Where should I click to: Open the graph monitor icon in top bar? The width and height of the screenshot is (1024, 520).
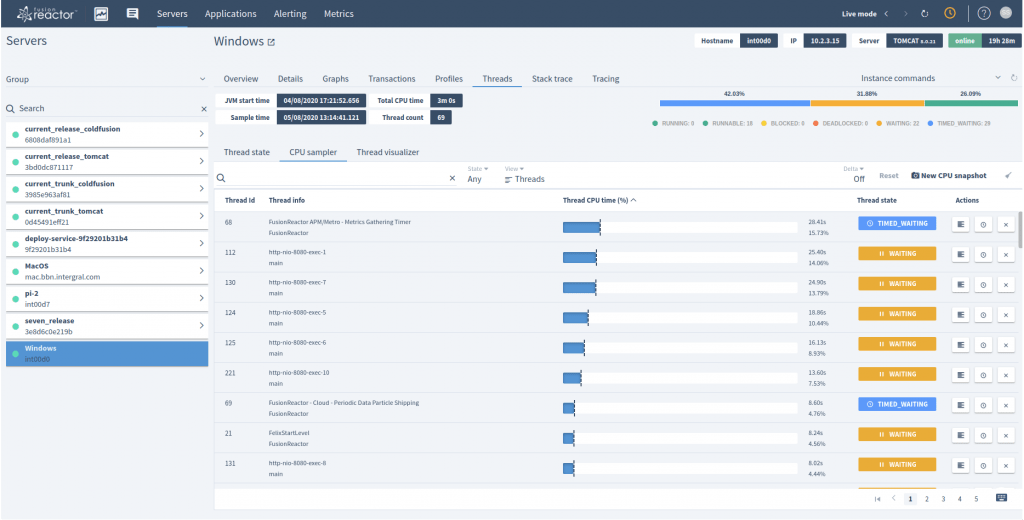tap(101, 14)
